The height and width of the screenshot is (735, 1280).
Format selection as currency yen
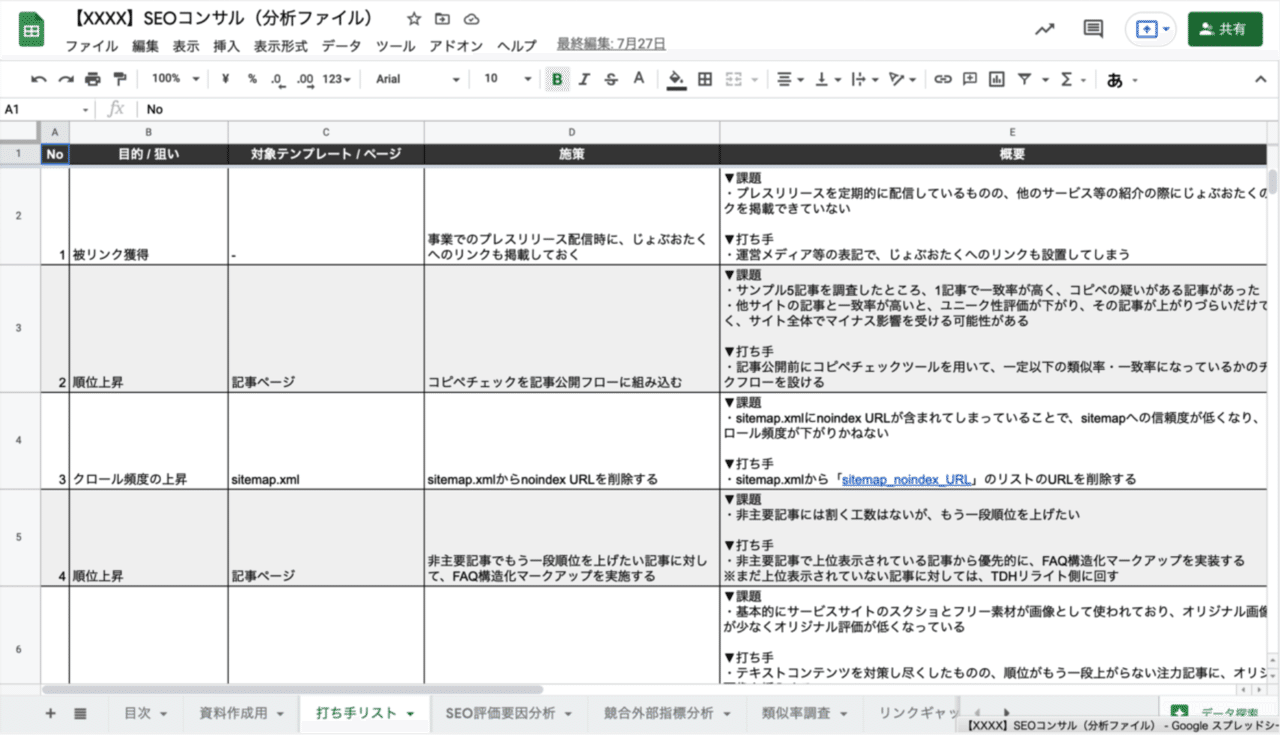[226, 79]
